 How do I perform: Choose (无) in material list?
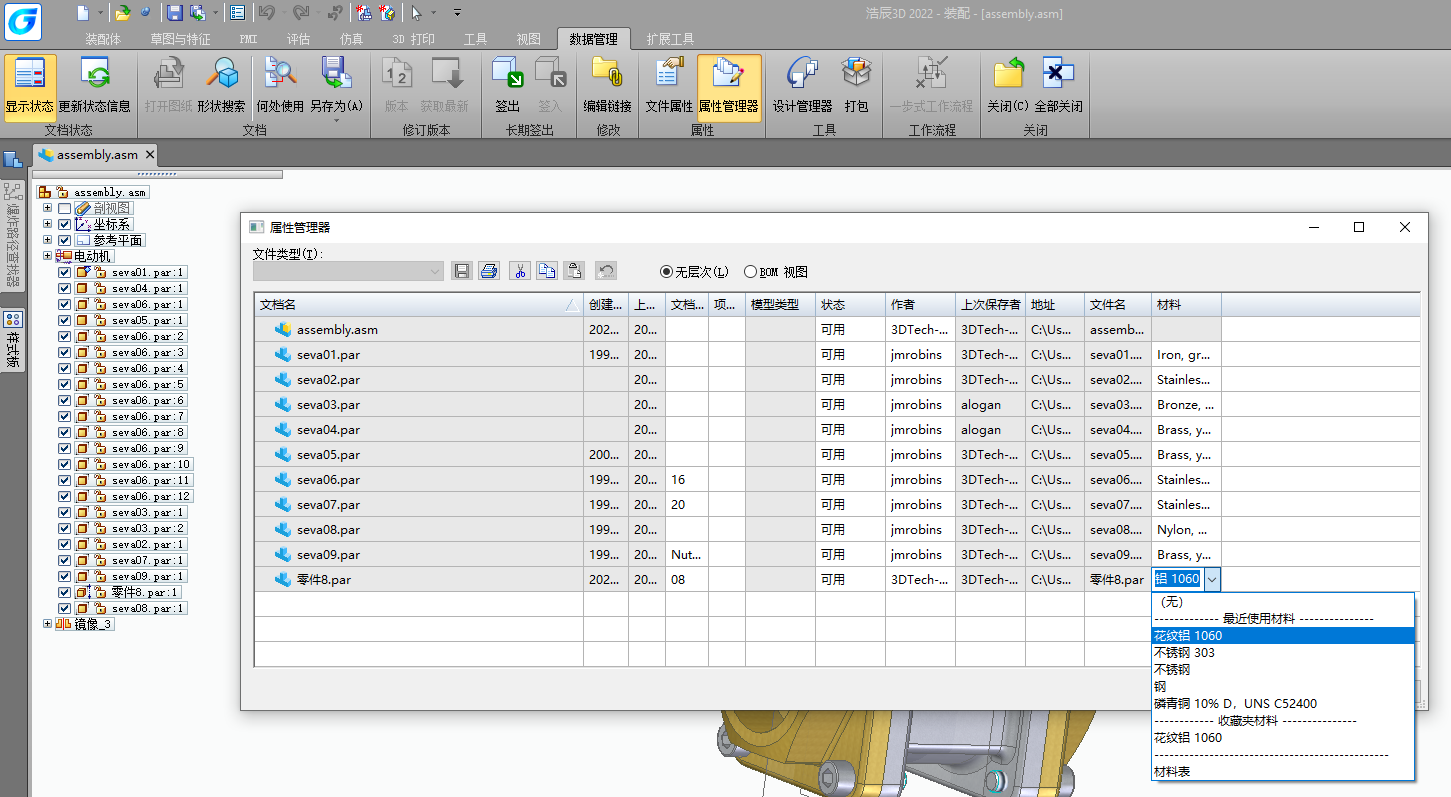coord(1283,602)
